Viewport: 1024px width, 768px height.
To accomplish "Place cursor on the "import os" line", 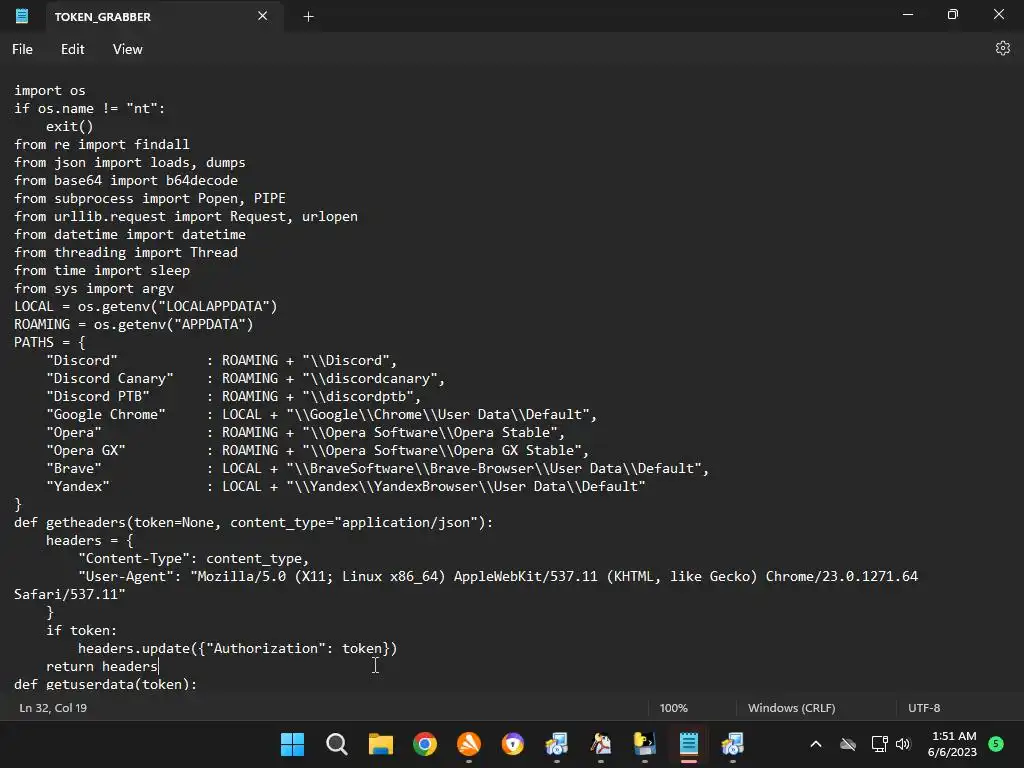I will [50, 91].
